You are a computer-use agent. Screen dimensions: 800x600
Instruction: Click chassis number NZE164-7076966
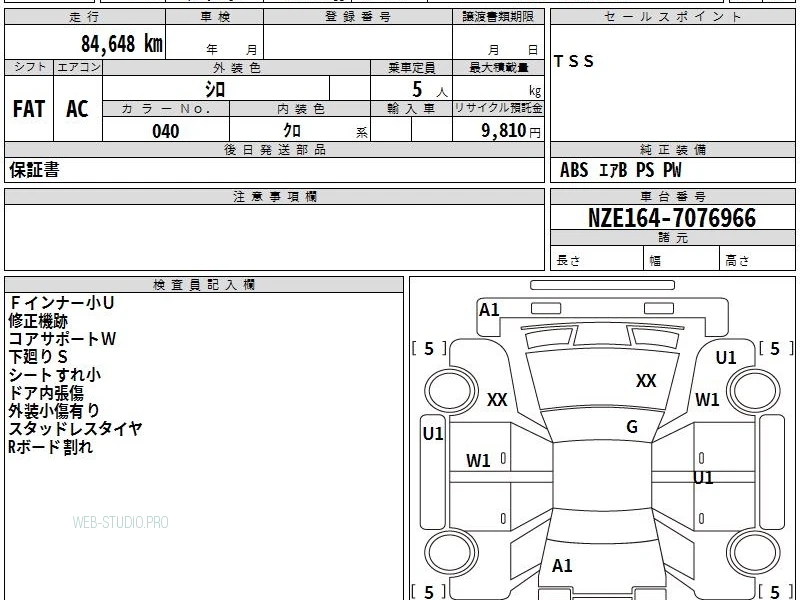click(x=672, y=218)
